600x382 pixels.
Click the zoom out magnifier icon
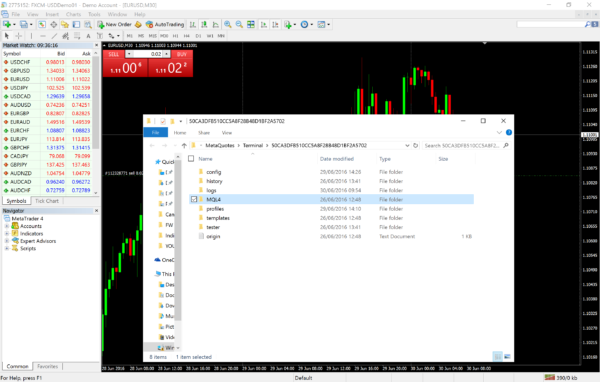pyautogui.click(x=239, y=24)
